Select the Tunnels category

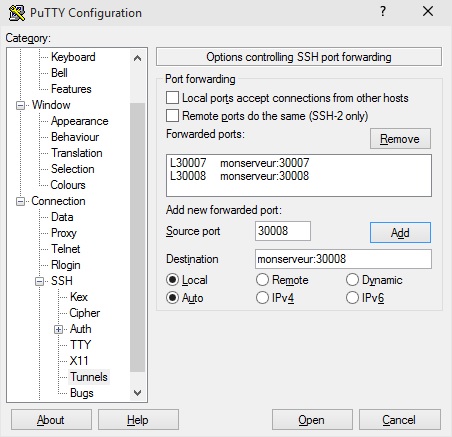point(89,377)
